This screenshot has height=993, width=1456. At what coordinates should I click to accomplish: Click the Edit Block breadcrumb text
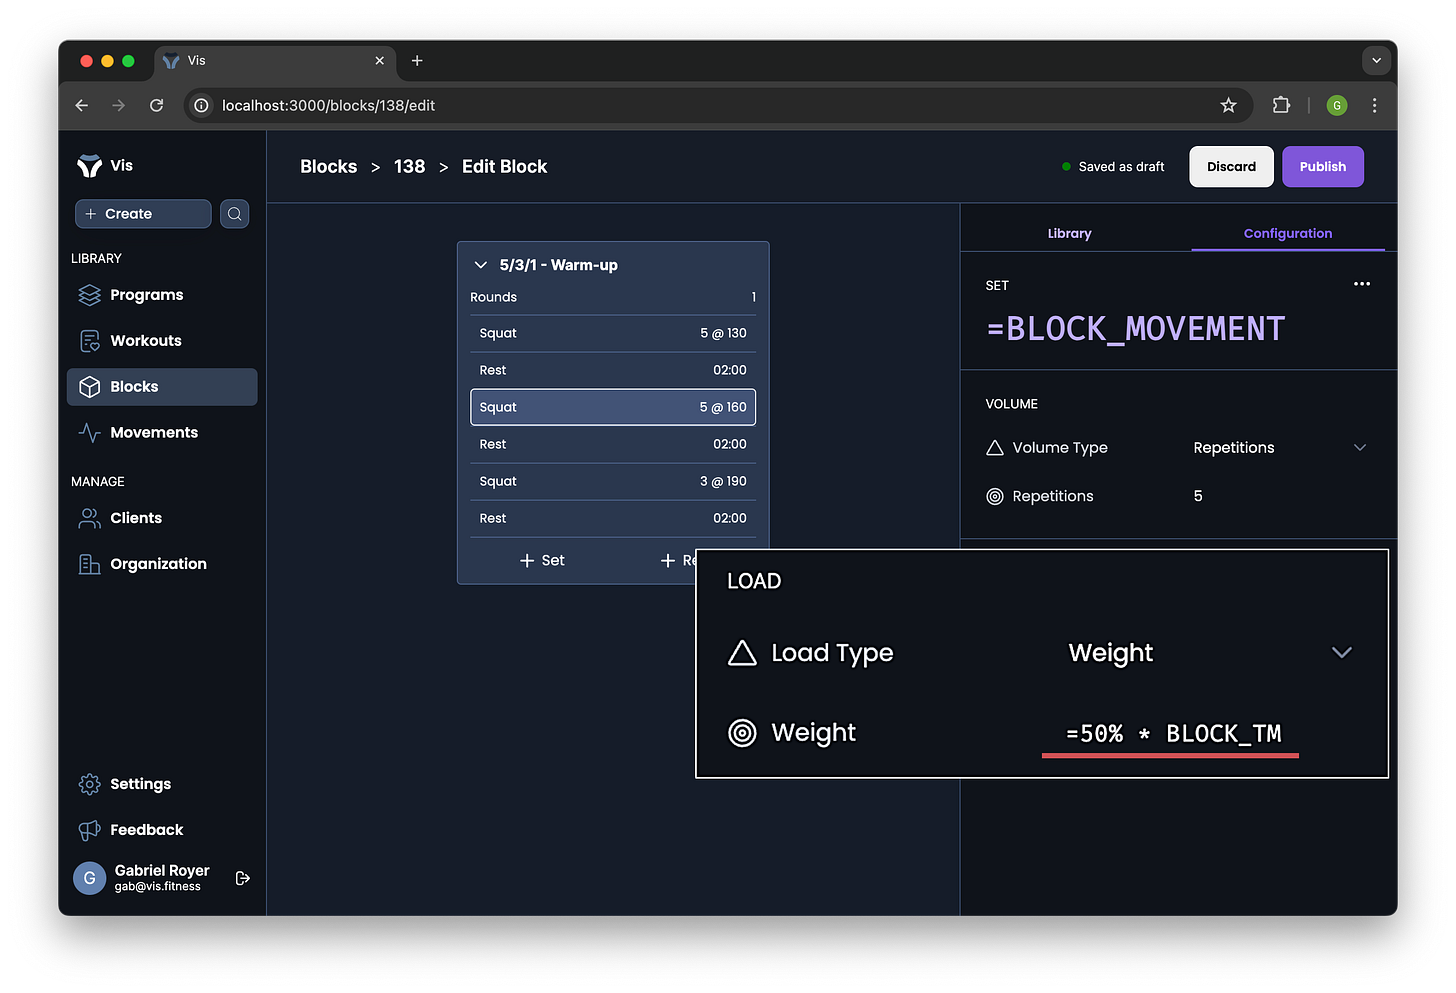pyautogui.click(x=504, y=167)
